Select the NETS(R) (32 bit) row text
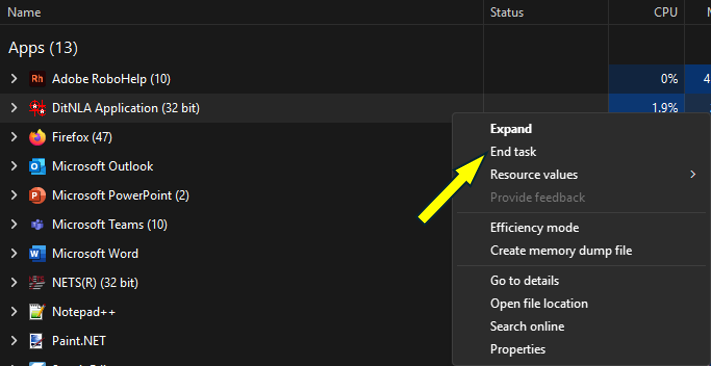The image size is (711, 366). click(95, 283)
